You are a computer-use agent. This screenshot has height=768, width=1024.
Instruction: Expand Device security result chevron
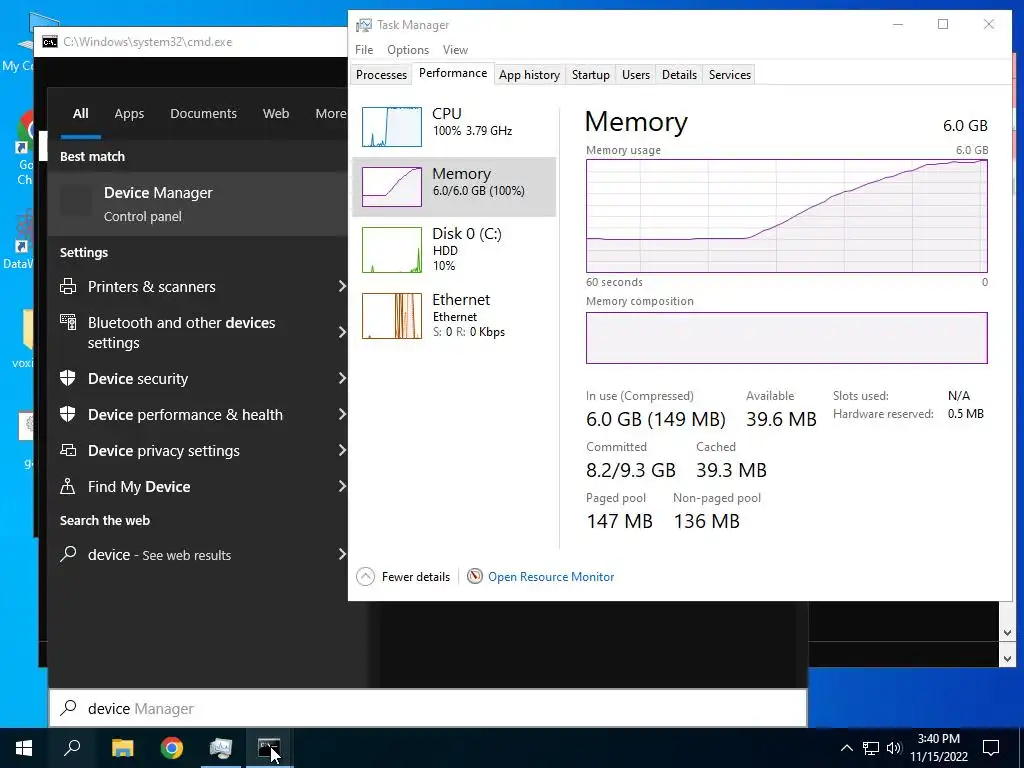pyautogui.click(x=342, y=378)
